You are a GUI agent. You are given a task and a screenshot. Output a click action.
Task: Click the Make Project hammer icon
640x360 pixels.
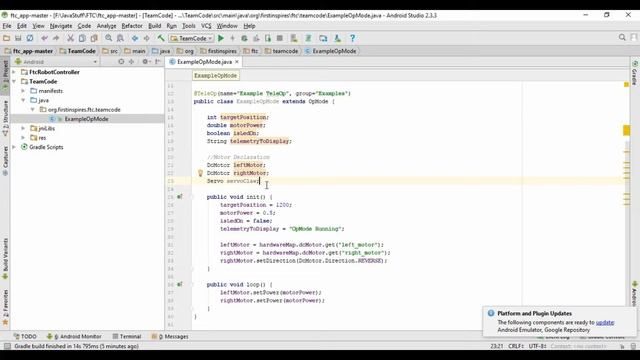[161, 38]
